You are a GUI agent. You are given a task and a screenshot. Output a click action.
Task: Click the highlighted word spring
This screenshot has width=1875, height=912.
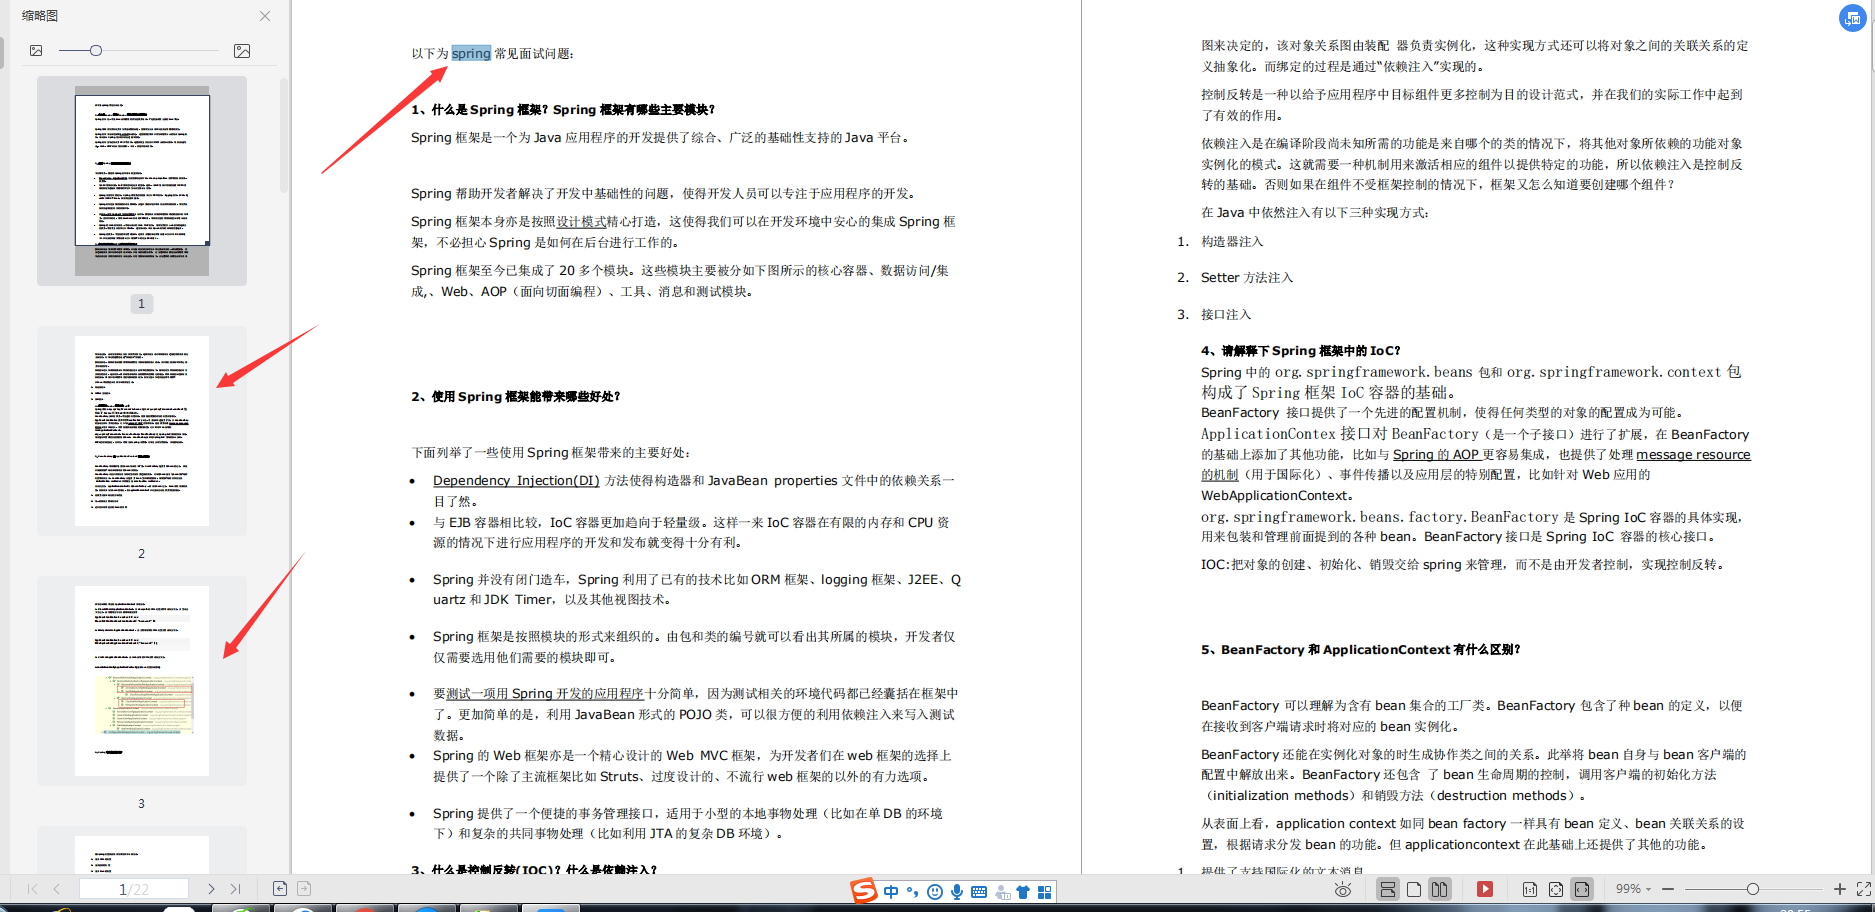pos(471,54)
